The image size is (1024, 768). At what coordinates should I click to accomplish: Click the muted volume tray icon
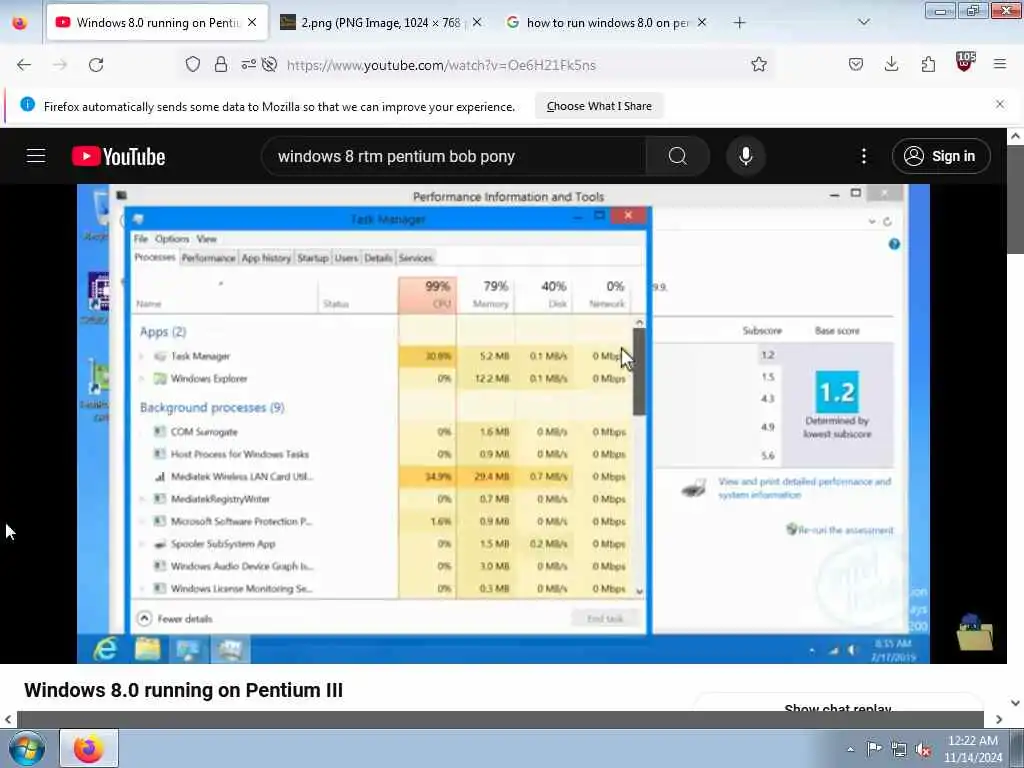(923, 750)
